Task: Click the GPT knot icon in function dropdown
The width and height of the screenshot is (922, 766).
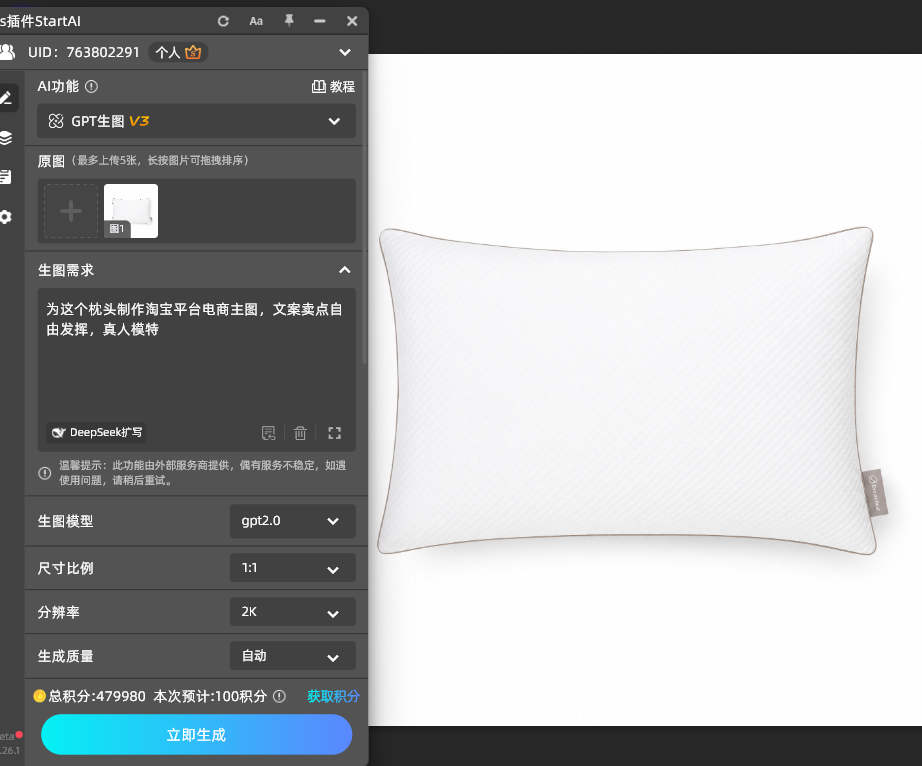Action: (56, 121)
